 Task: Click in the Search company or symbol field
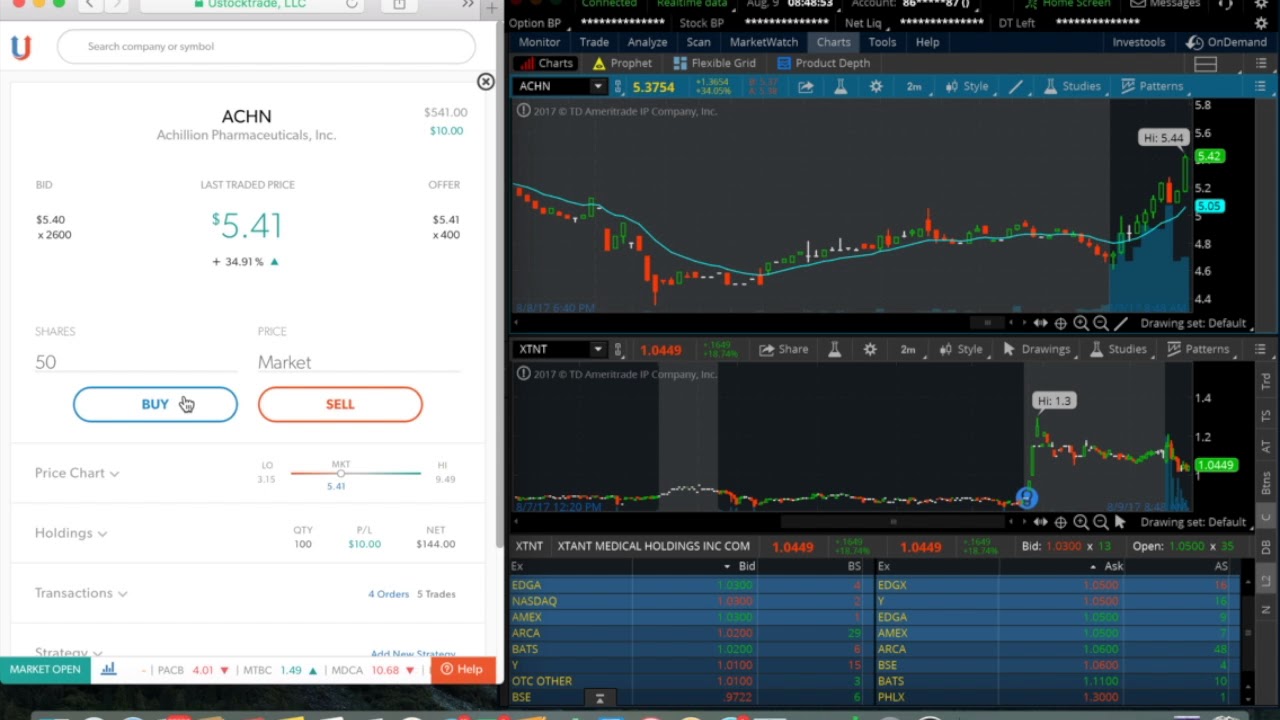coord(266,46)
